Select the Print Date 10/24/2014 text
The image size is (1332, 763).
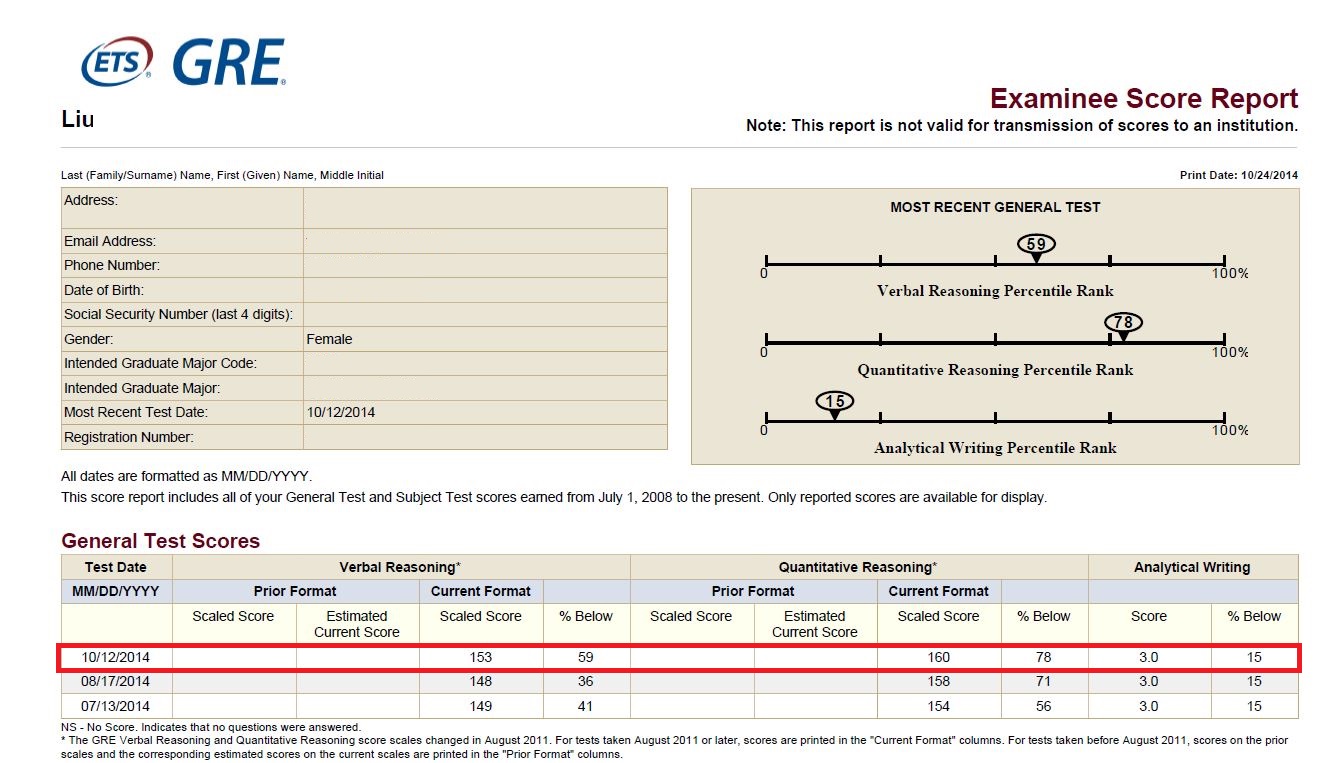(1239, 175)
